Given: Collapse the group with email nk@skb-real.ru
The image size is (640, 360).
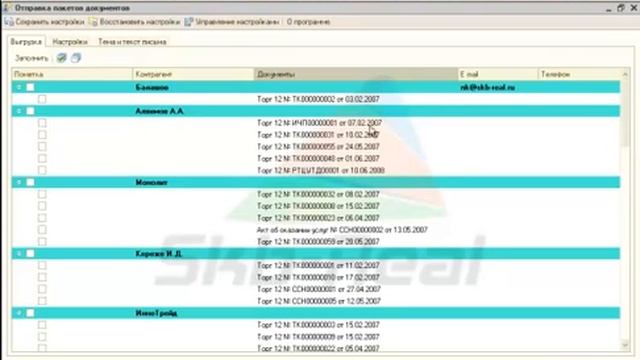Looking at the screenshot, I should pos(19,87).
